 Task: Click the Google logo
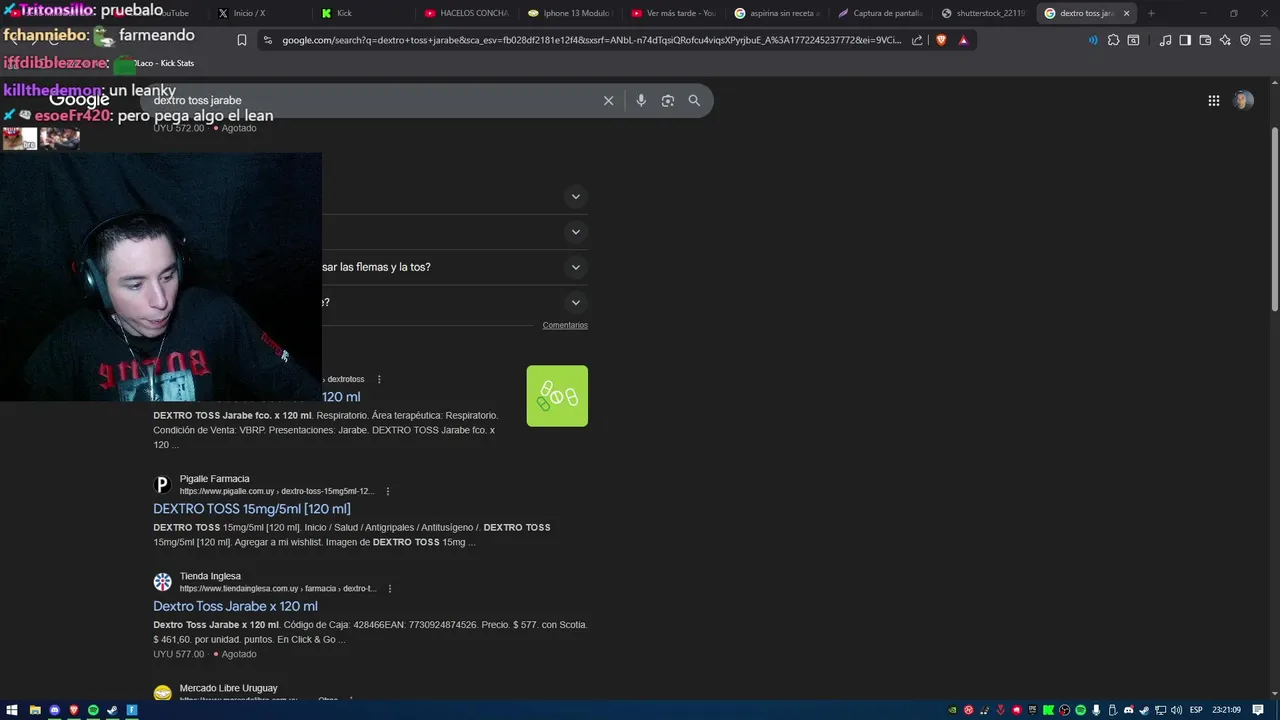[x=79, y=100]
